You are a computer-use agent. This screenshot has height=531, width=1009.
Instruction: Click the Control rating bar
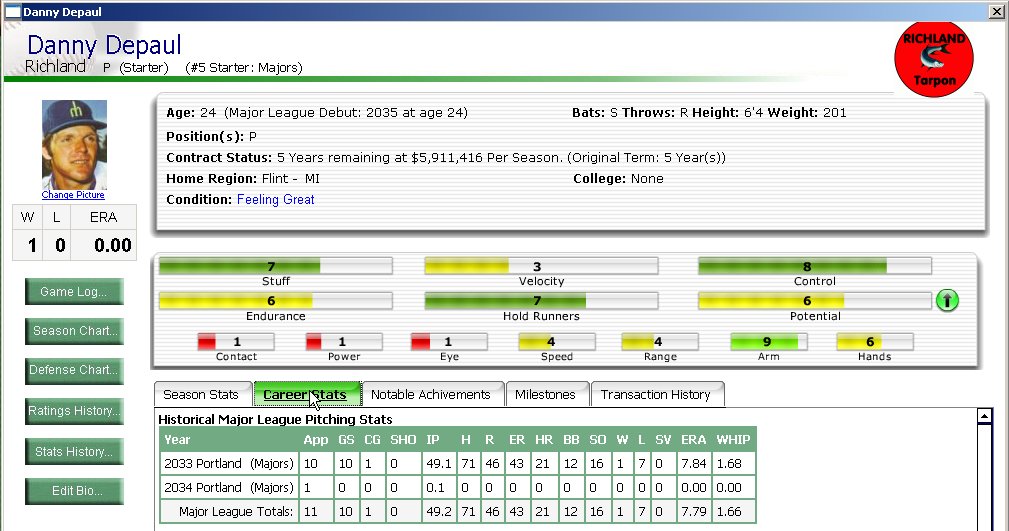coord(815,266)
